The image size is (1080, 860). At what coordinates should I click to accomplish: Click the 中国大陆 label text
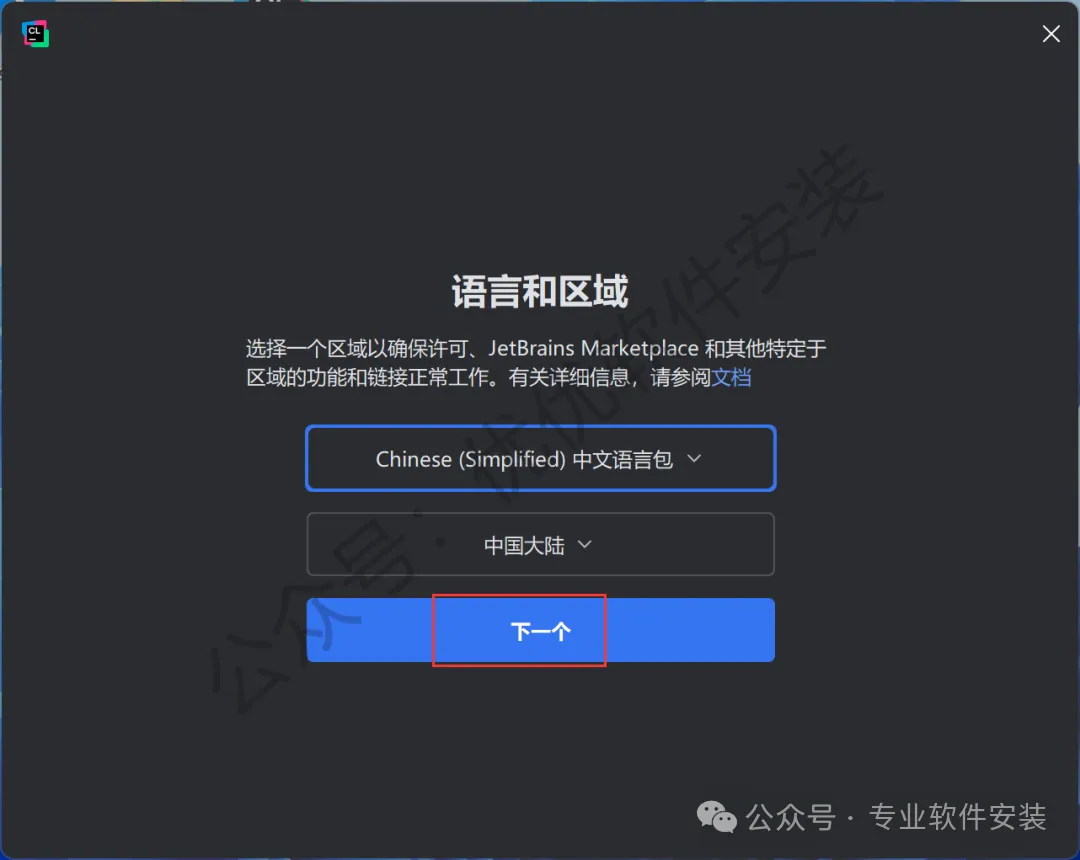(524, 545)
